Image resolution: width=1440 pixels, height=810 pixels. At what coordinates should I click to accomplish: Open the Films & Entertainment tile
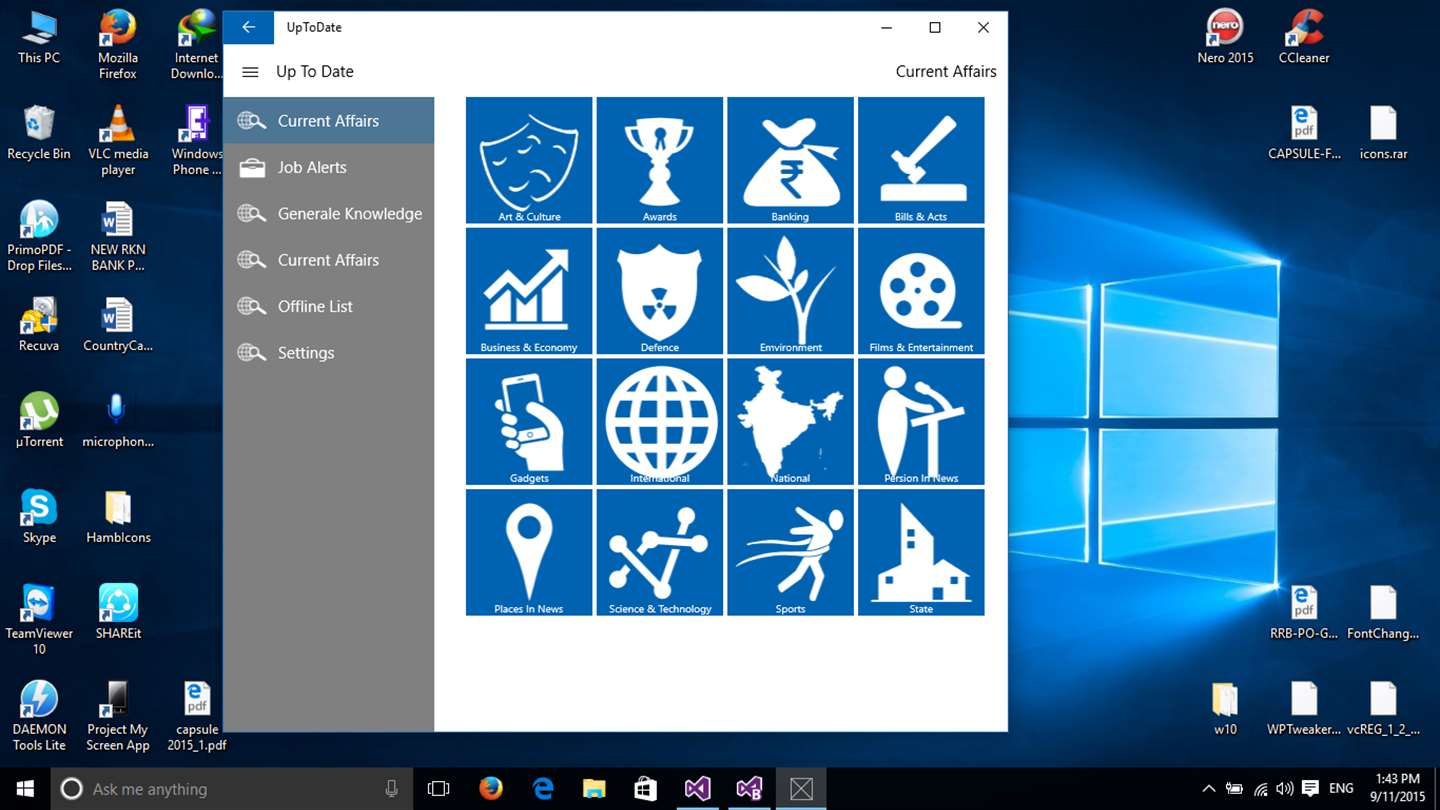point(921,291)
